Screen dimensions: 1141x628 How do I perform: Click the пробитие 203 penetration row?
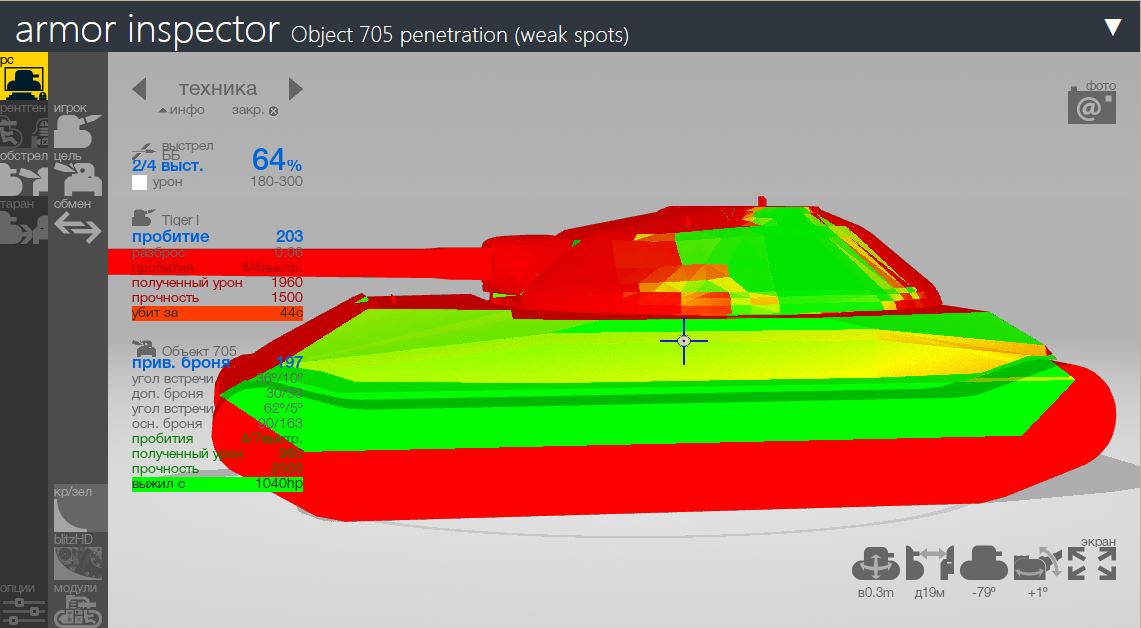218,236
